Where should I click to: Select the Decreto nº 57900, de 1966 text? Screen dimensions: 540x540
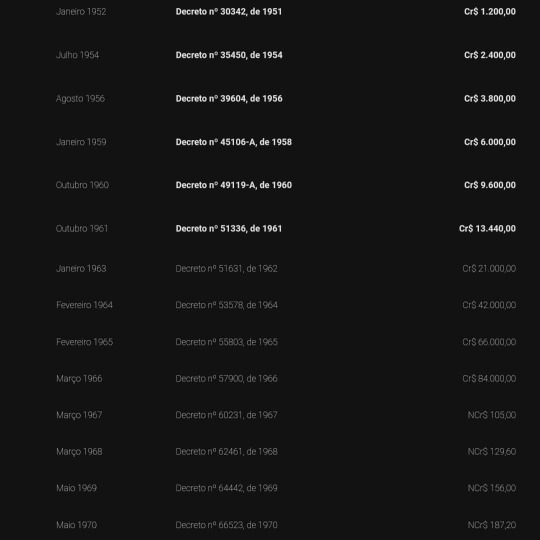click(x=226, y=378)
